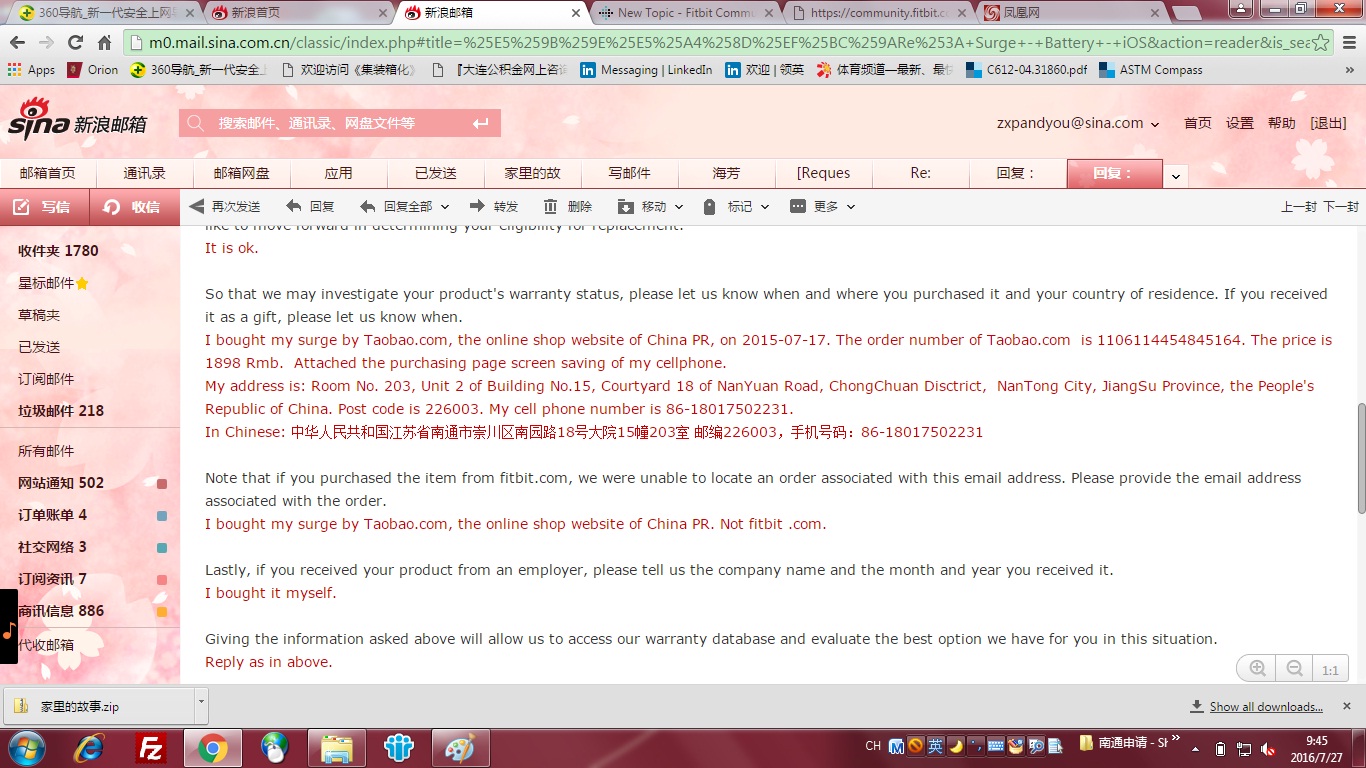Expand the mail tab overflow chevron
The height and width of the screenshot is (768, 1366).
[1176, 176]
